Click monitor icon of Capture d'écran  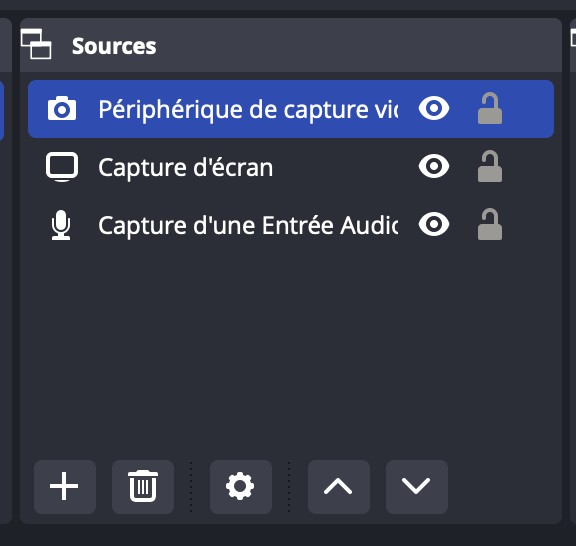pos(62,167)
